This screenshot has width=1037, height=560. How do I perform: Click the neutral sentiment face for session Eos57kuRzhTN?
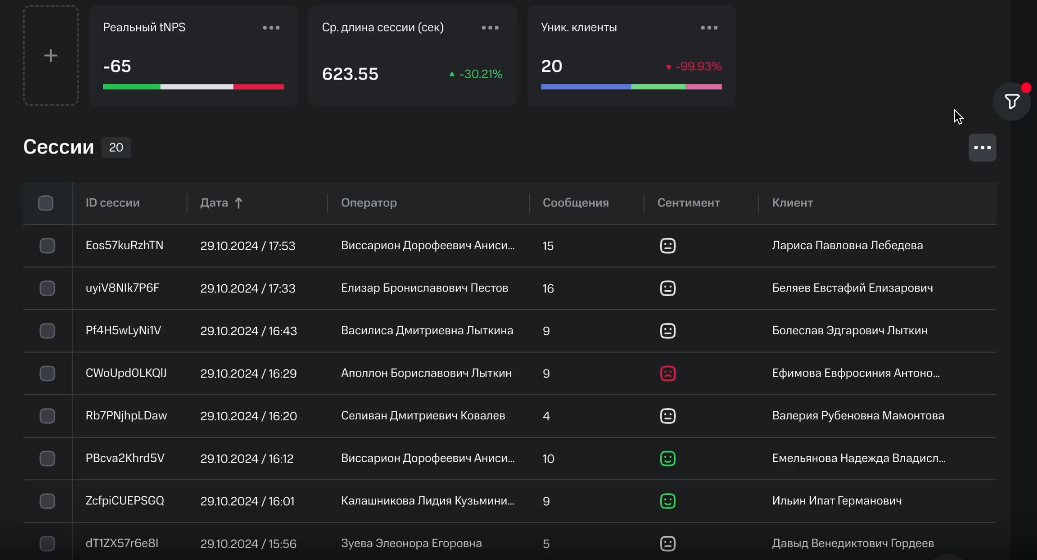[x=668, y=246]
